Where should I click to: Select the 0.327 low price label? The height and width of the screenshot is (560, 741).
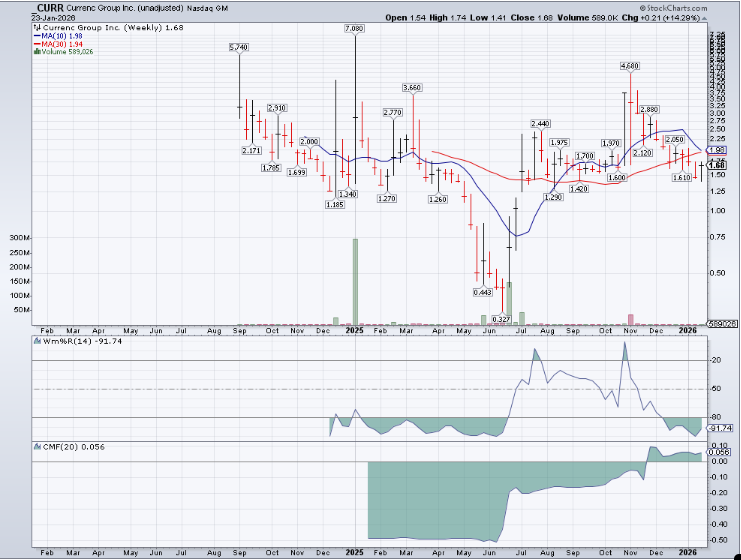pyautogui.click(x=502, y=319)
